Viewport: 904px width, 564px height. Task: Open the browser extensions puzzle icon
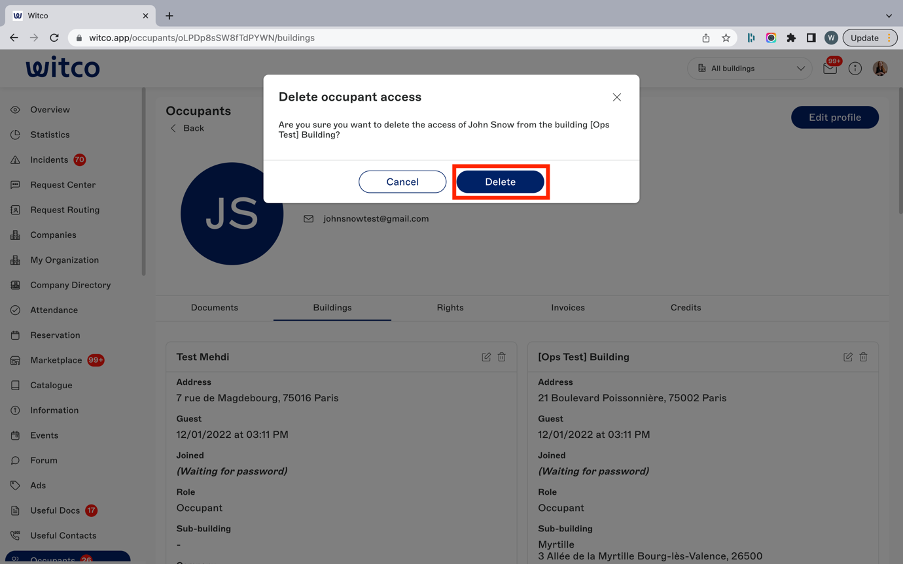[791, 38]
